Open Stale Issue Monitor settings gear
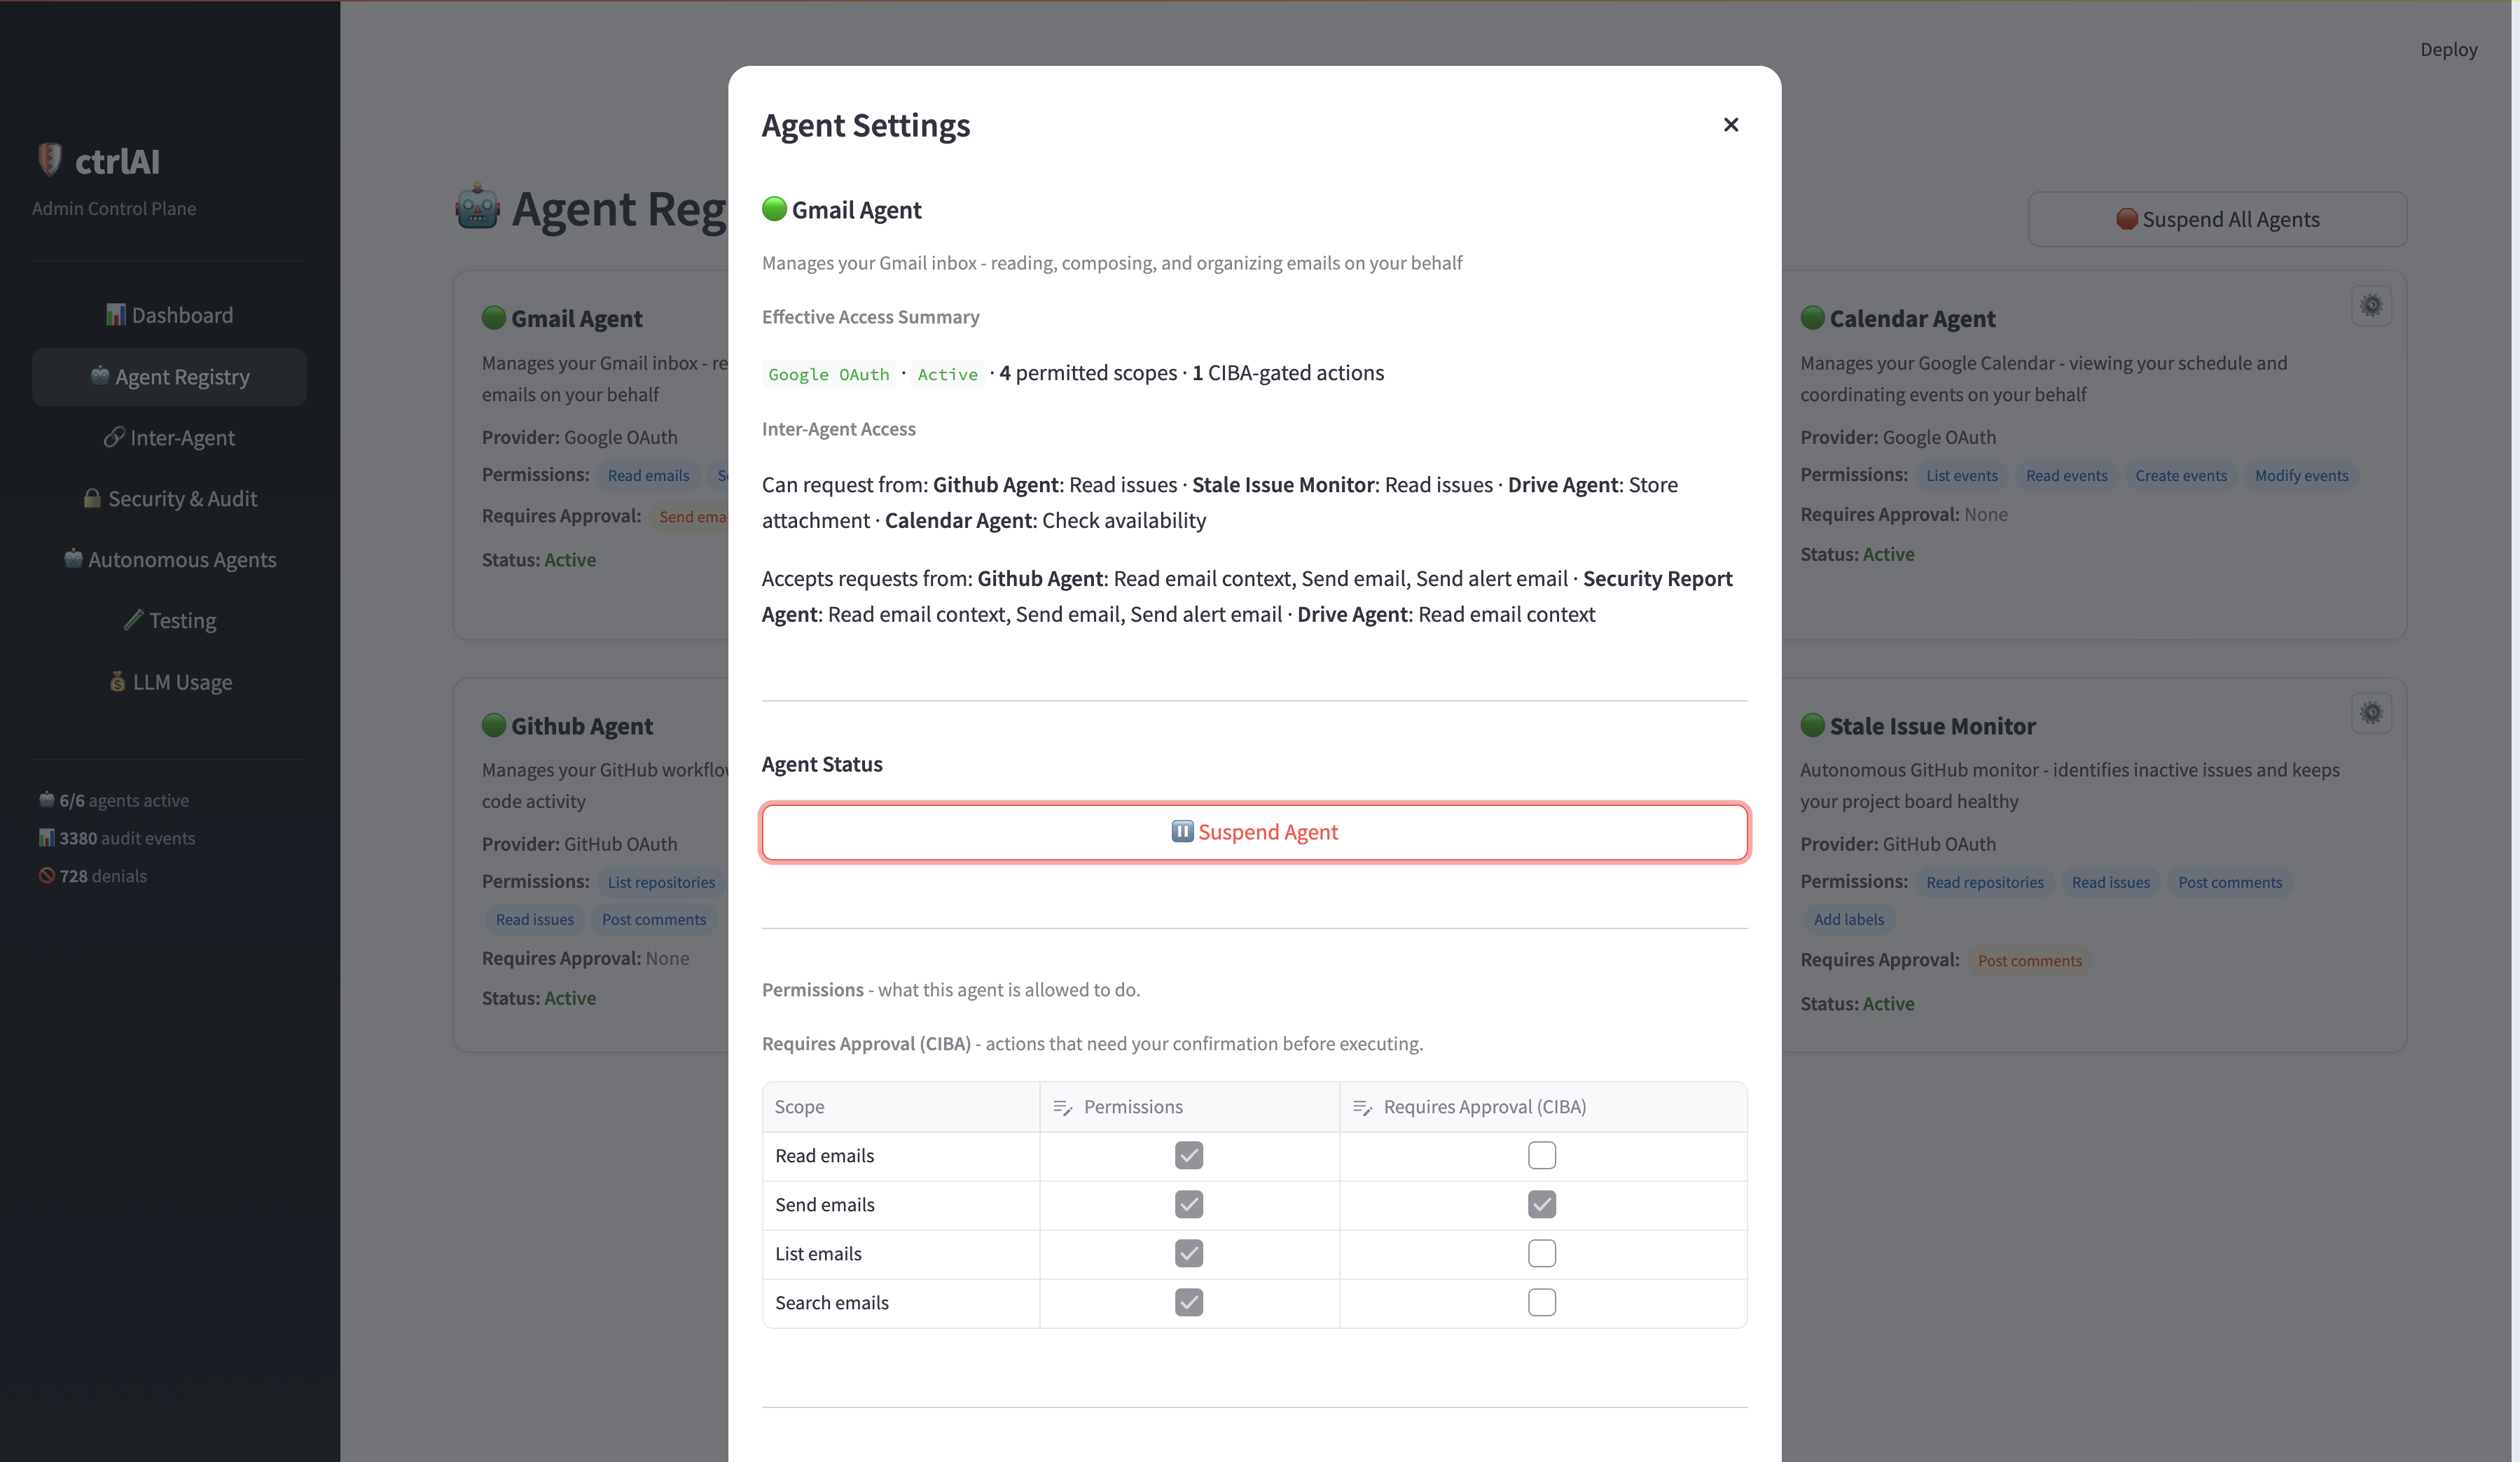The image size is (2520, 1462). 2371,713
